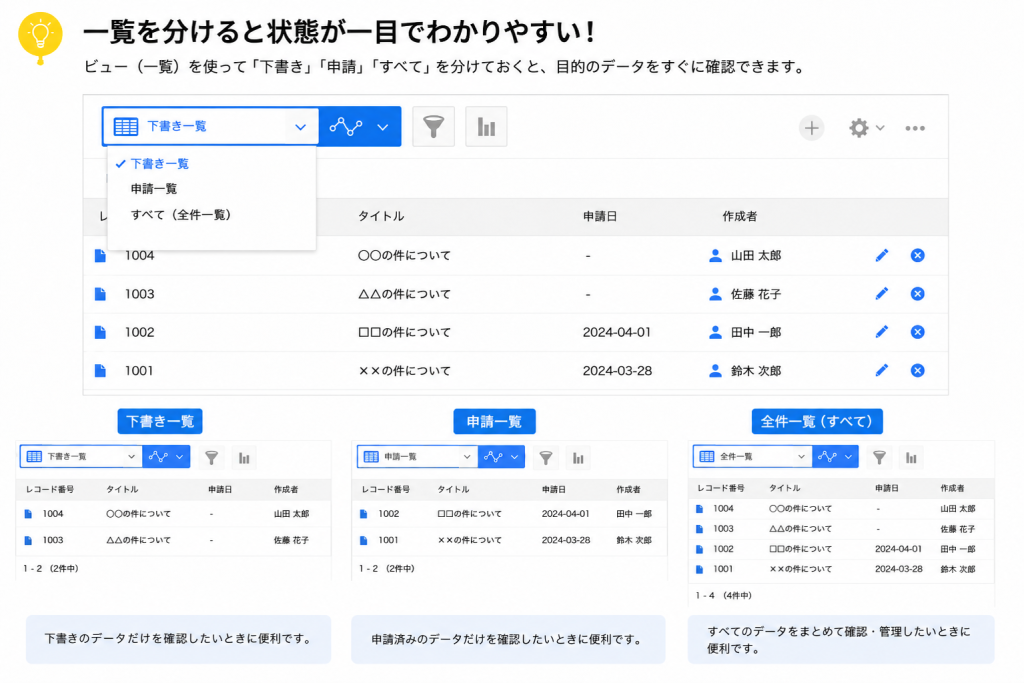Click the 2024-04-01 date in main table

click(616, 332)
